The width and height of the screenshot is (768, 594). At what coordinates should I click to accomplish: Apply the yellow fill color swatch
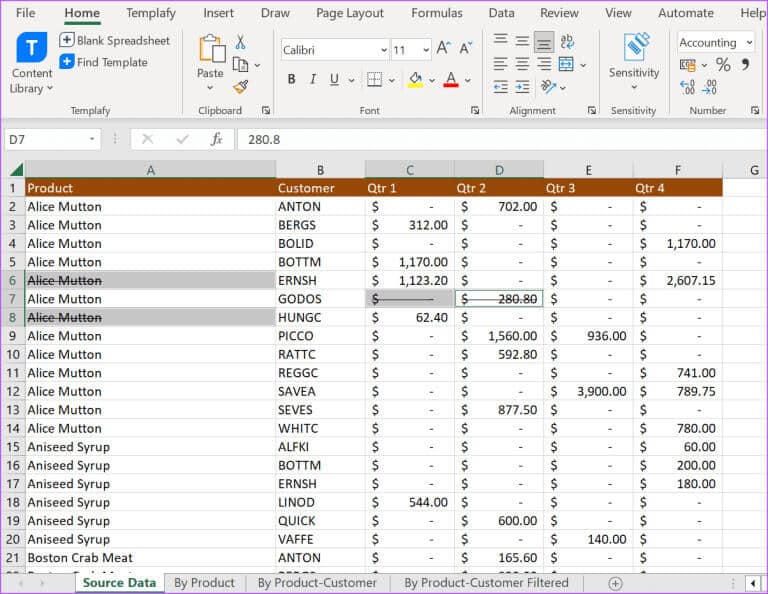pyautogui.click(x=415, y=80)
